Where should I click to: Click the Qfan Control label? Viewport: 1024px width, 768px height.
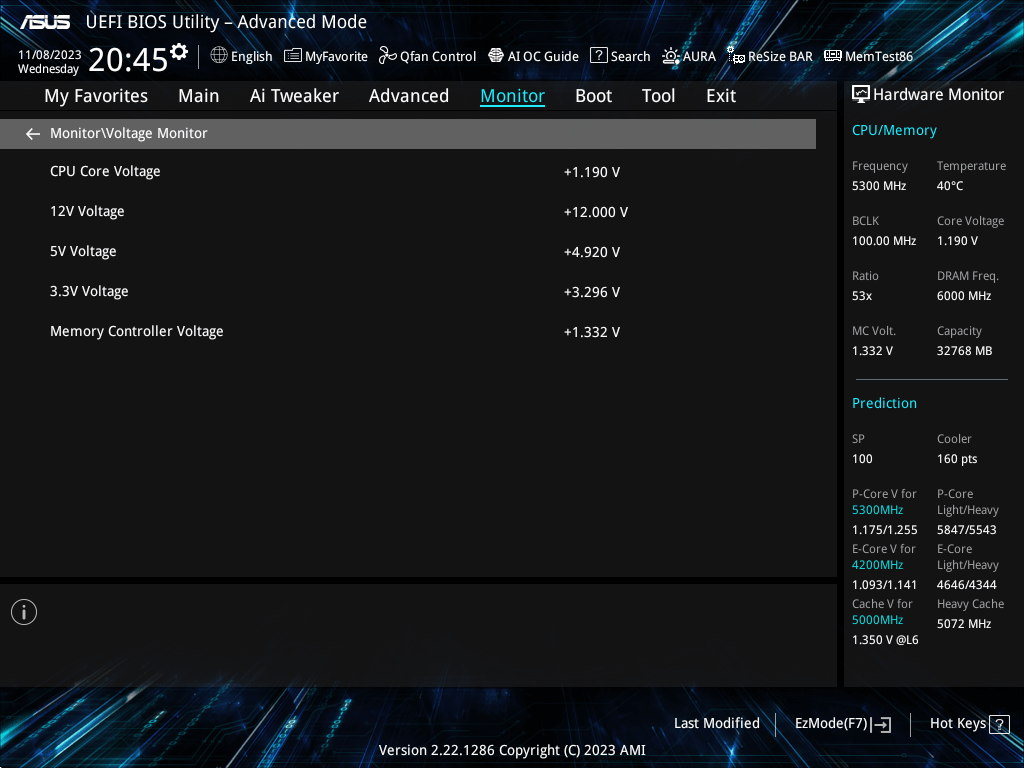coord(438,57)
